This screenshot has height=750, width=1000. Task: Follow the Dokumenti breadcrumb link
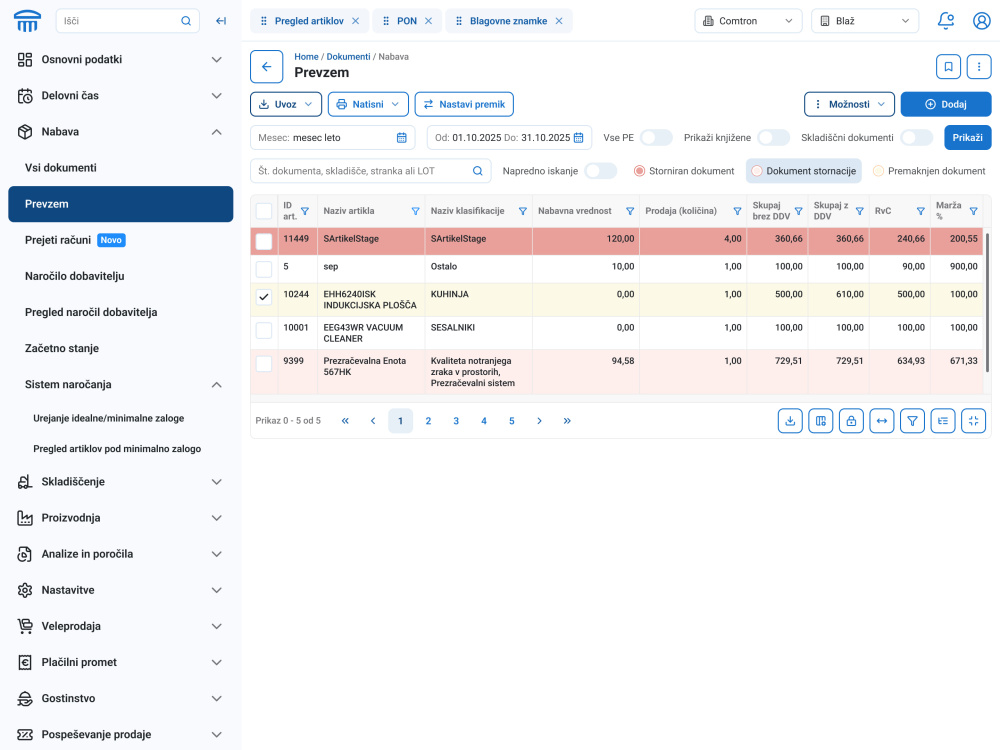click(348, 57)
